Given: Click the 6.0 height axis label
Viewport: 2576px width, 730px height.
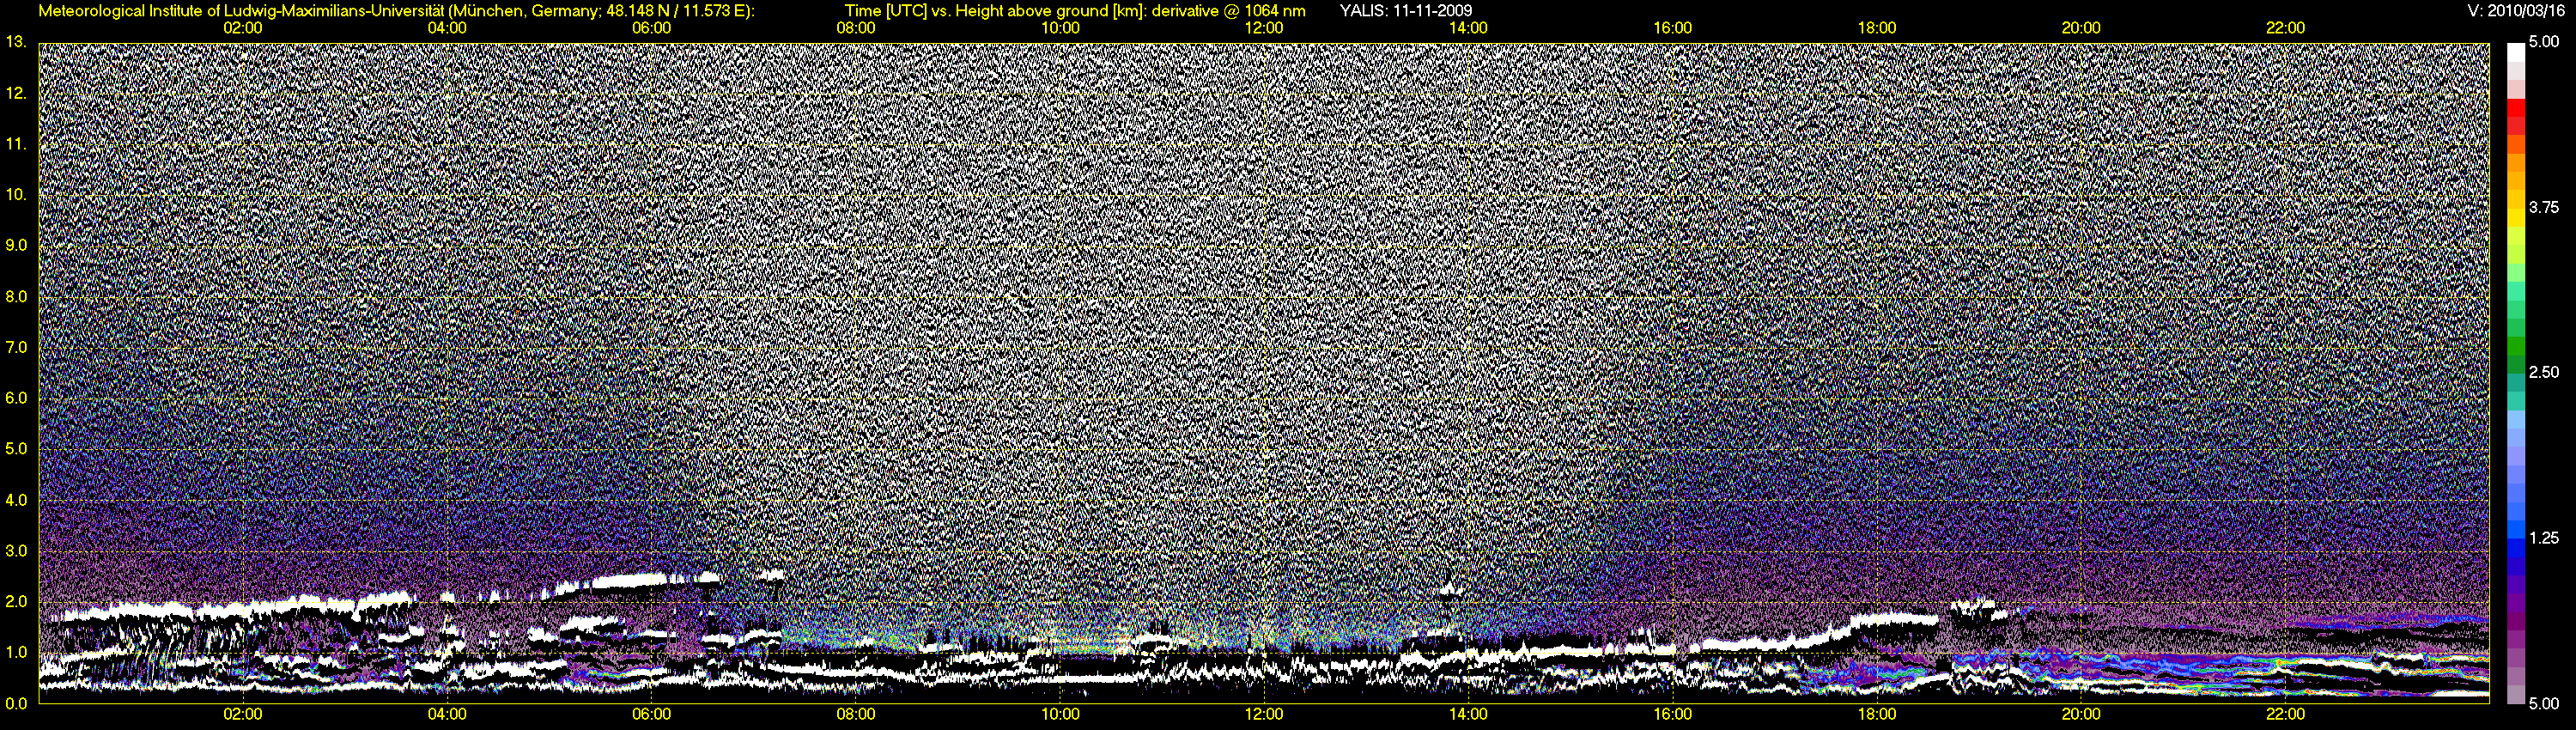Looking at the screenshot, I should [x=15, y=398].
